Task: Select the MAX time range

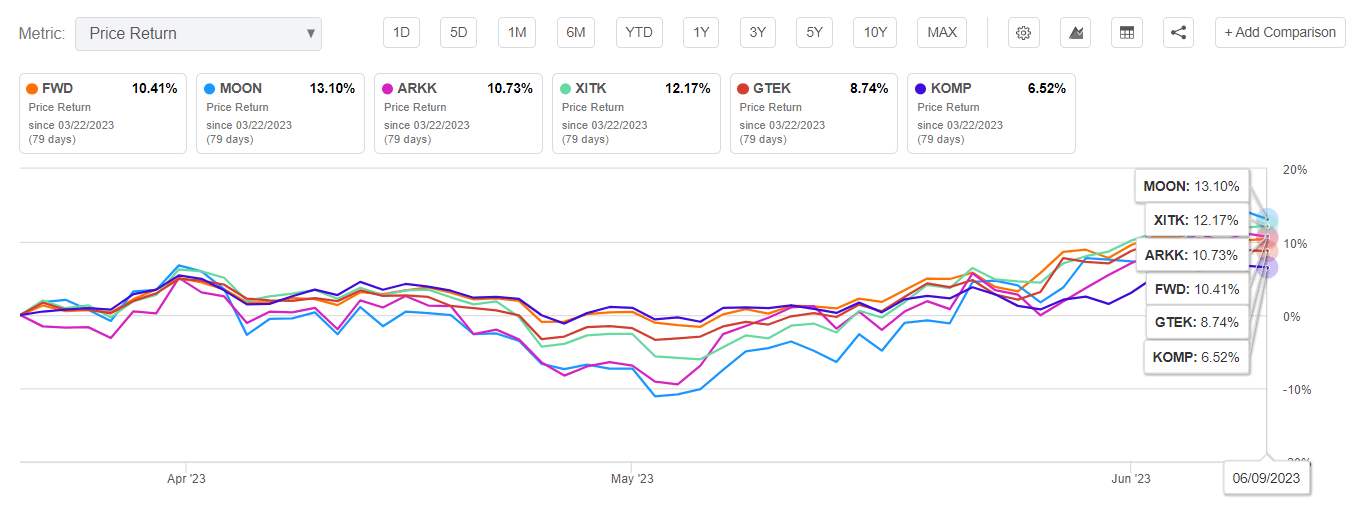Action: (942, 32)
